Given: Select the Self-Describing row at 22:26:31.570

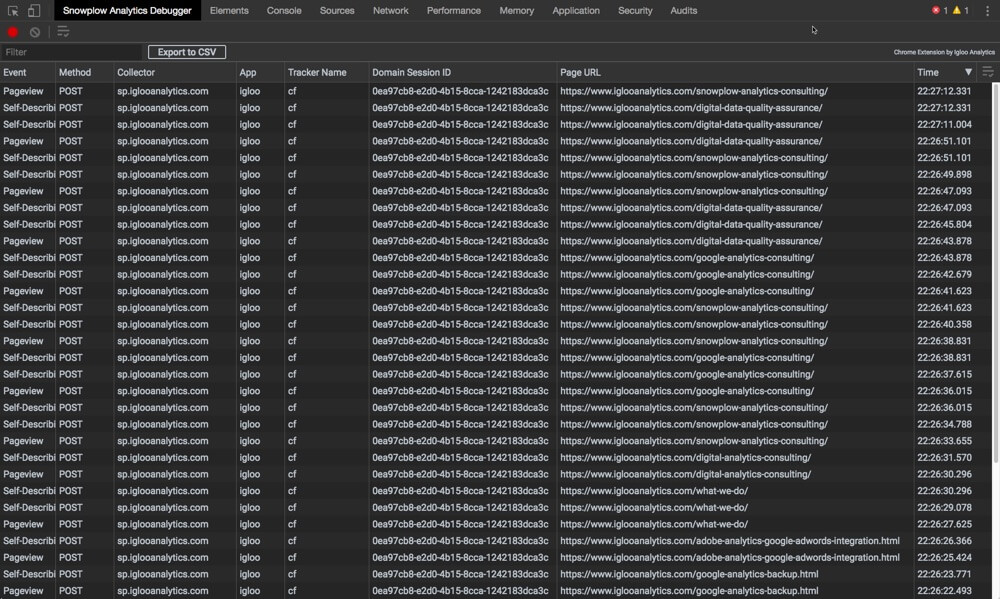Looking at the screenshot, I should click(x=496, y=457).
